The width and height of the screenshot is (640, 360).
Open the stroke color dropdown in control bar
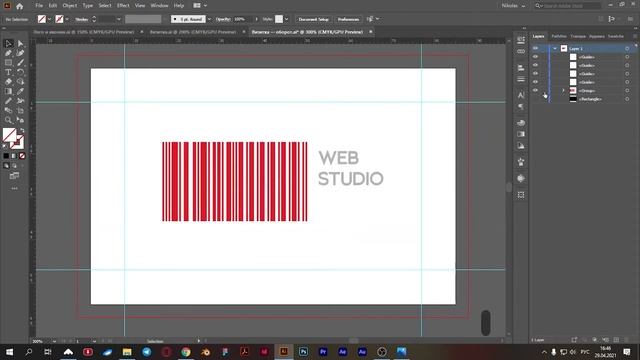click(x=67, y=19)
